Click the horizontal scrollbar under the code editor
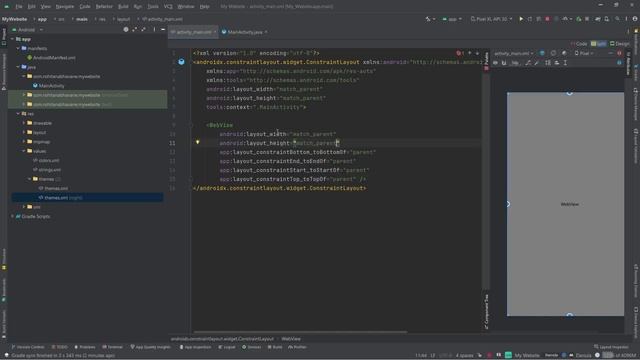 tap(300, 332)
